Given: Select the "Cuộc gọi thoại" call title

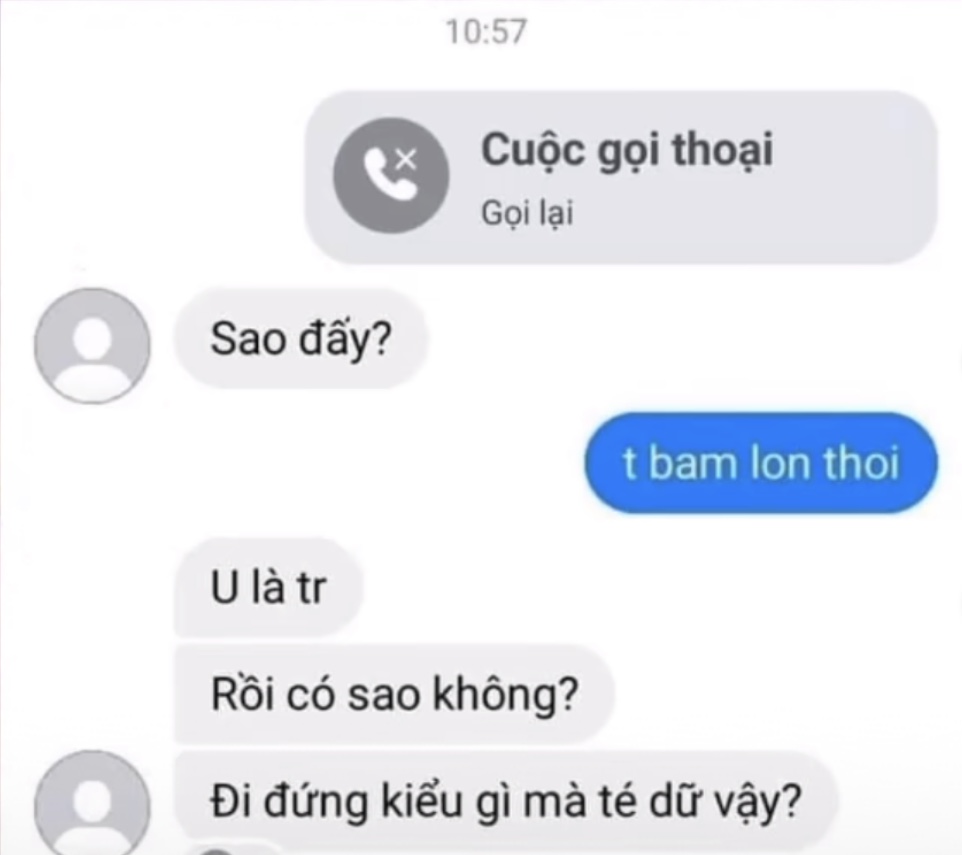Looking at the screenshot, I should coord(627,150).
